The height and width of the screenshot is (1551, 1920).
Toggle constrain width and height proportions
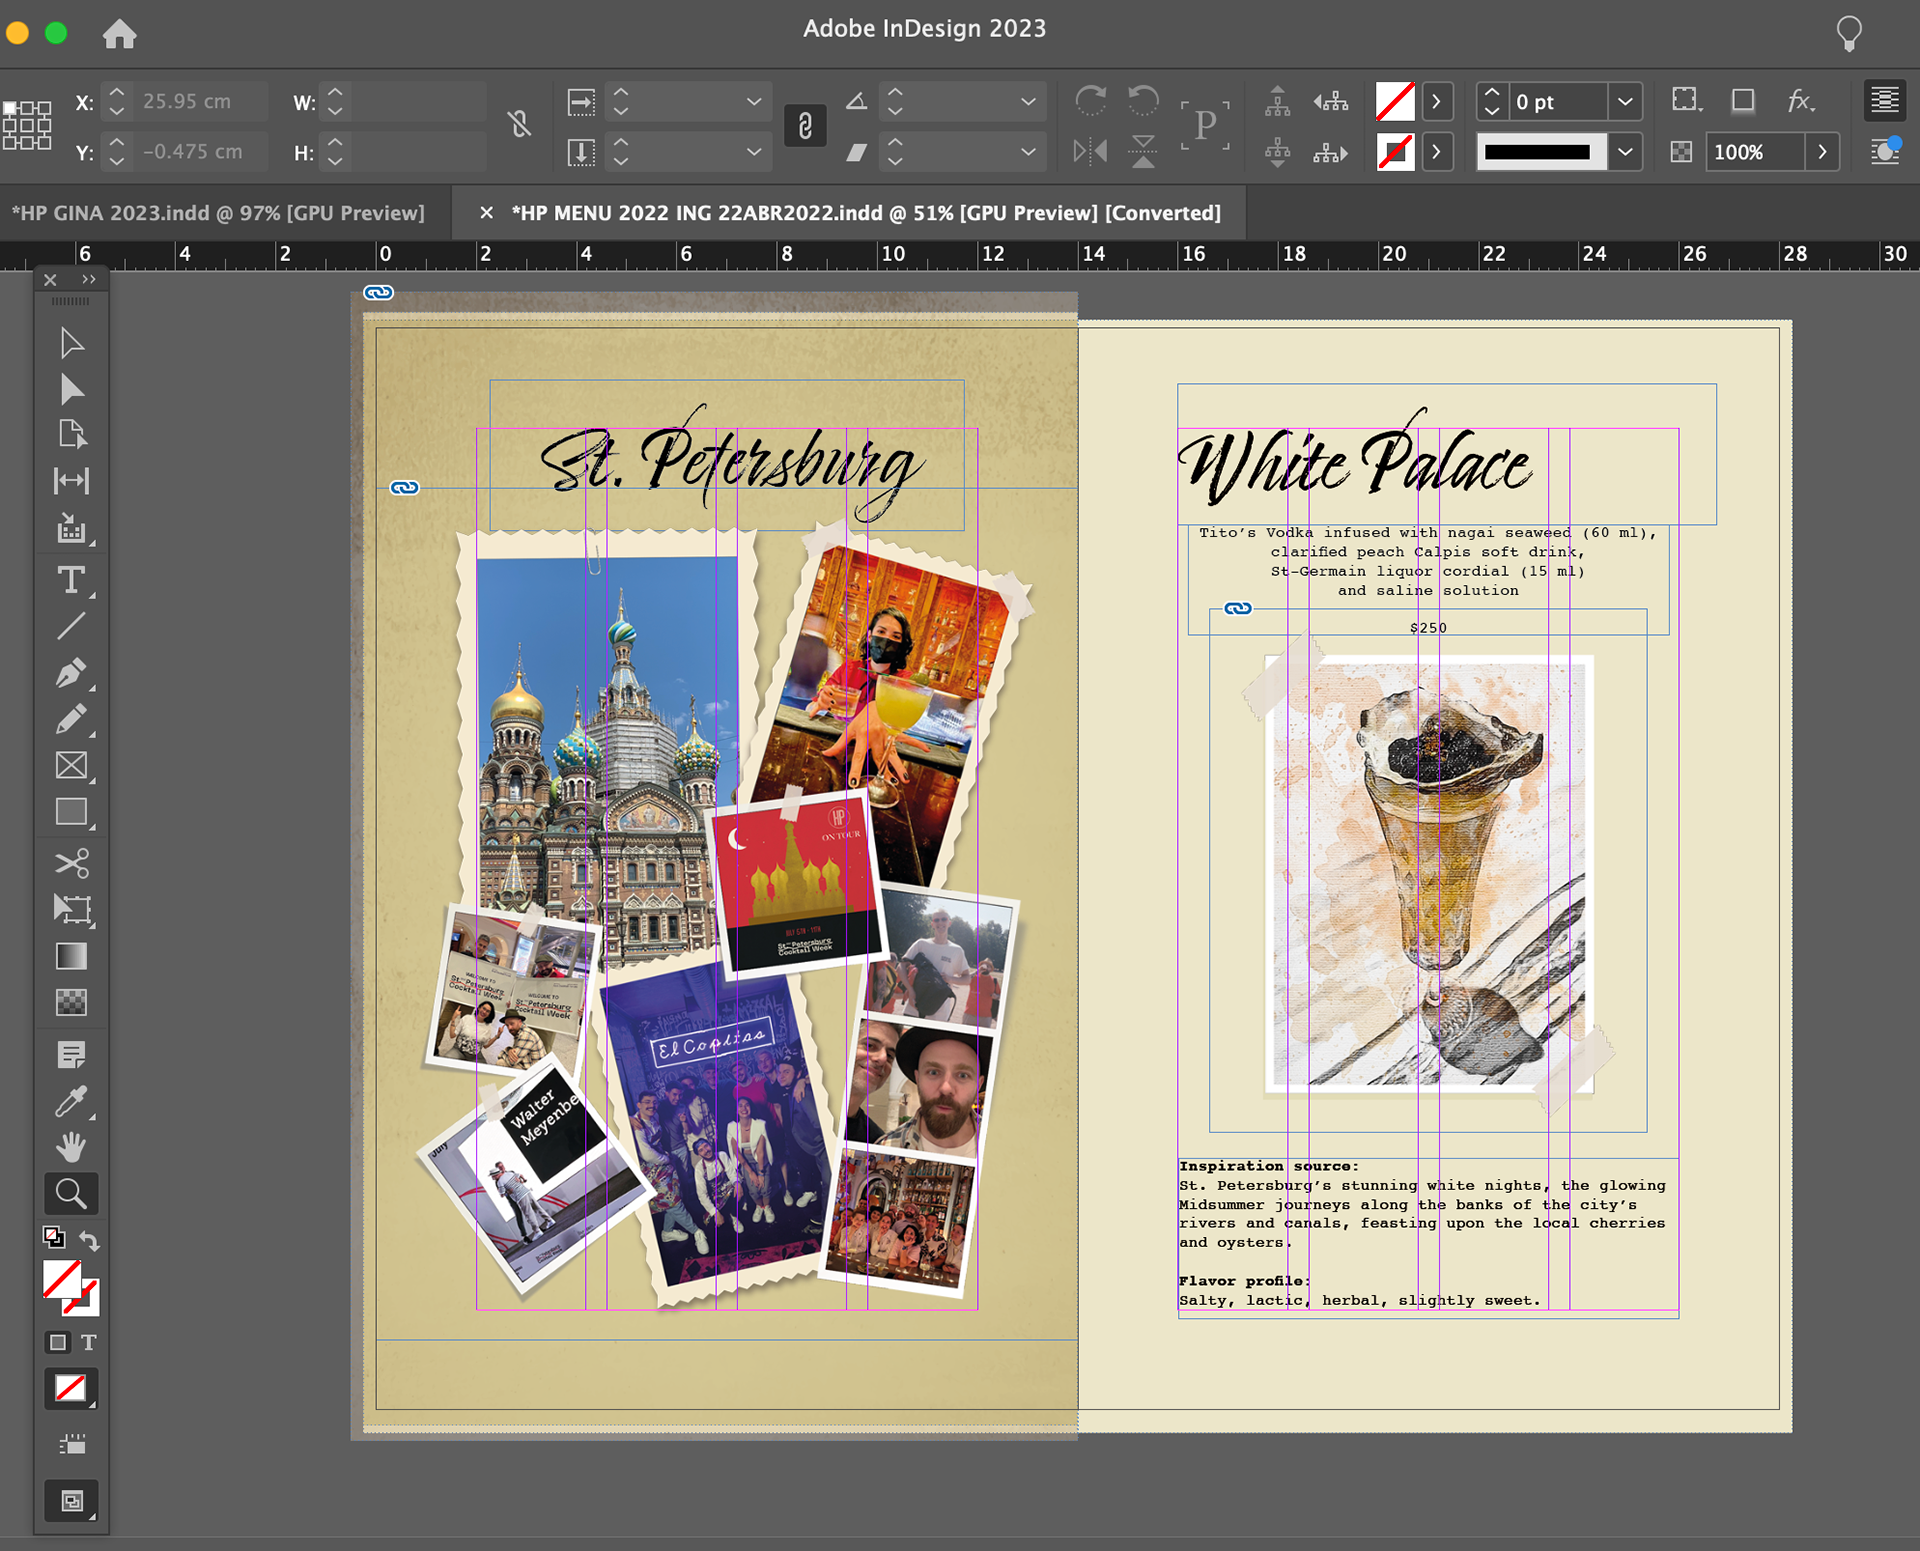[519, 125]
